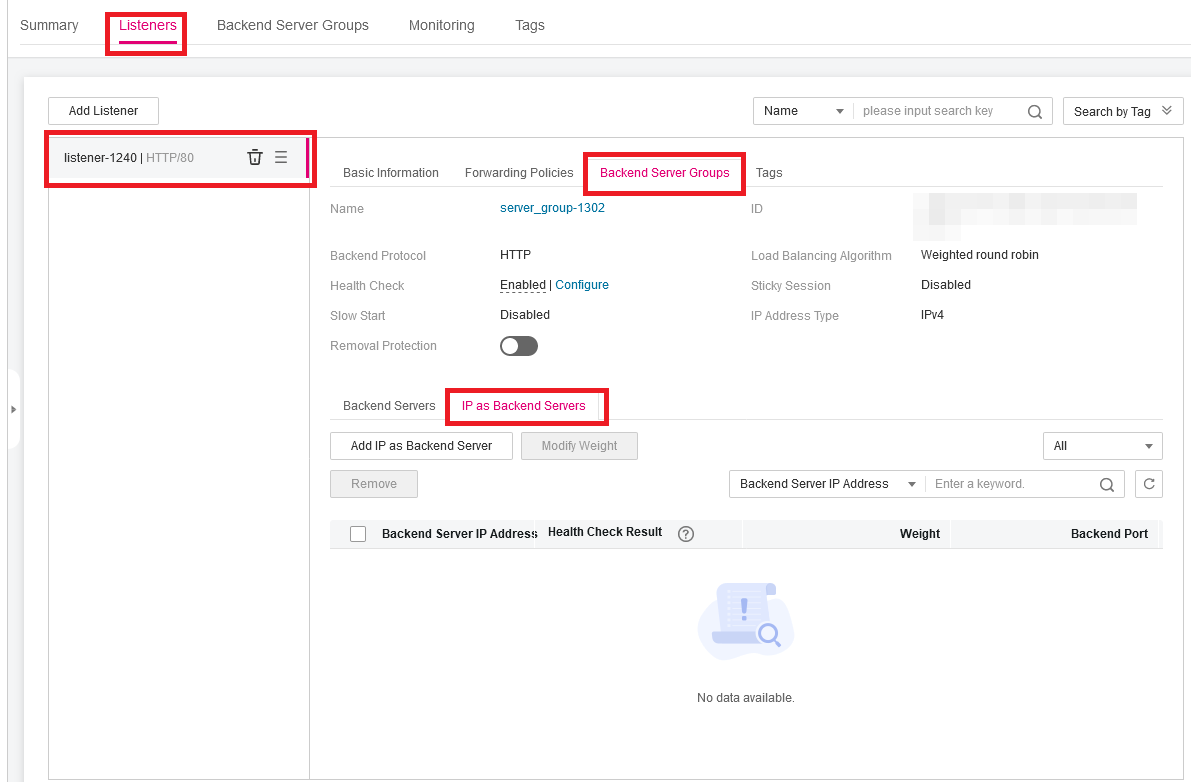Click the Add Listener button
Image resolution: width=1191 pixels, height=782 pixels.
102,111
